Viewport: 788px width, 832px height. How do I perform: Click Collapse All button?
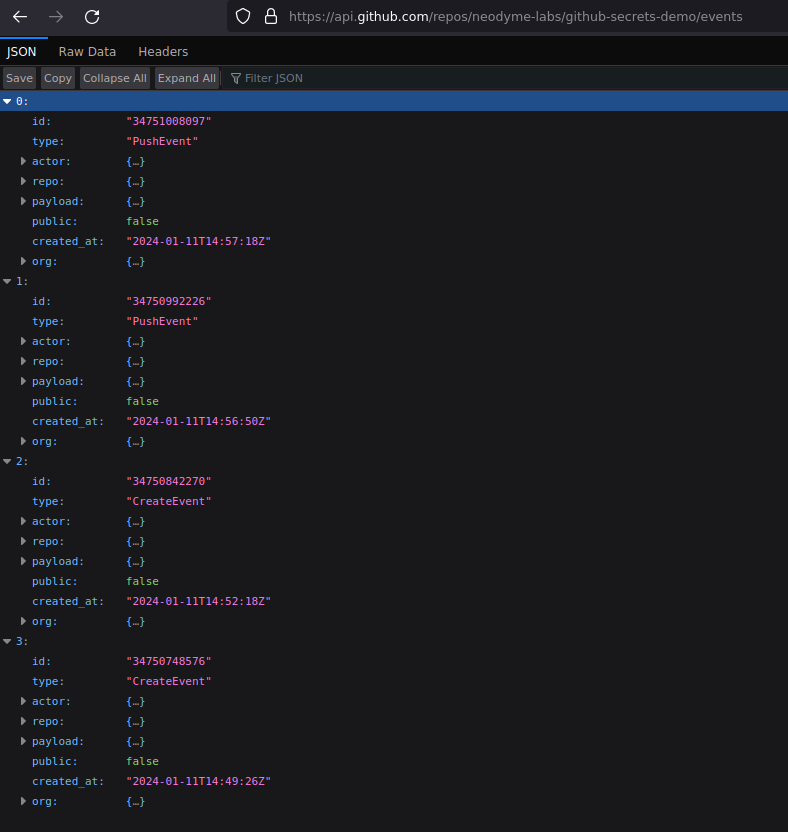click(x=114, y=78)
